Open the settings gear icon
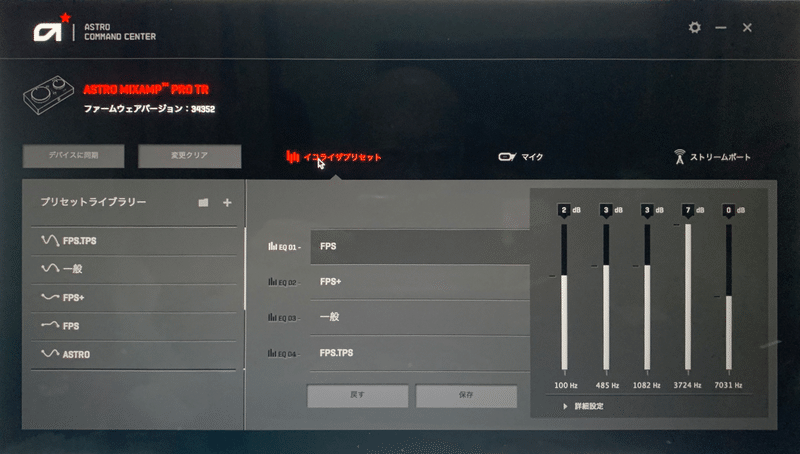Screen dimensions: 800x454 point(694,27)
